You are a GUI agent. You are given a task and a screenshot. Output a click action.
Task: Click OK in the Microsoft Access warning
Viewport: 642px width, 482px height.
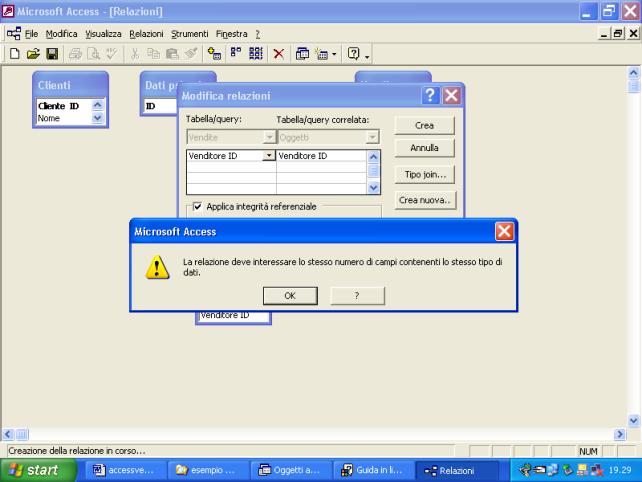pyautogui.click(x=290, y=296)
